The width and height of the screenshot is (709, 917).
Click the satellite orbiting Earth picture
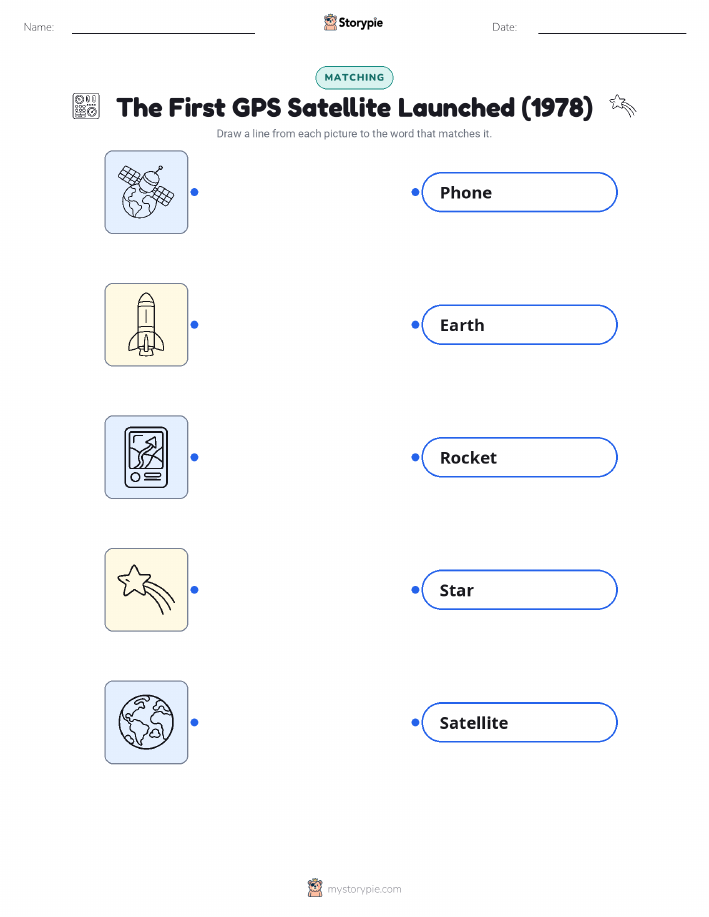coord(146,192)
